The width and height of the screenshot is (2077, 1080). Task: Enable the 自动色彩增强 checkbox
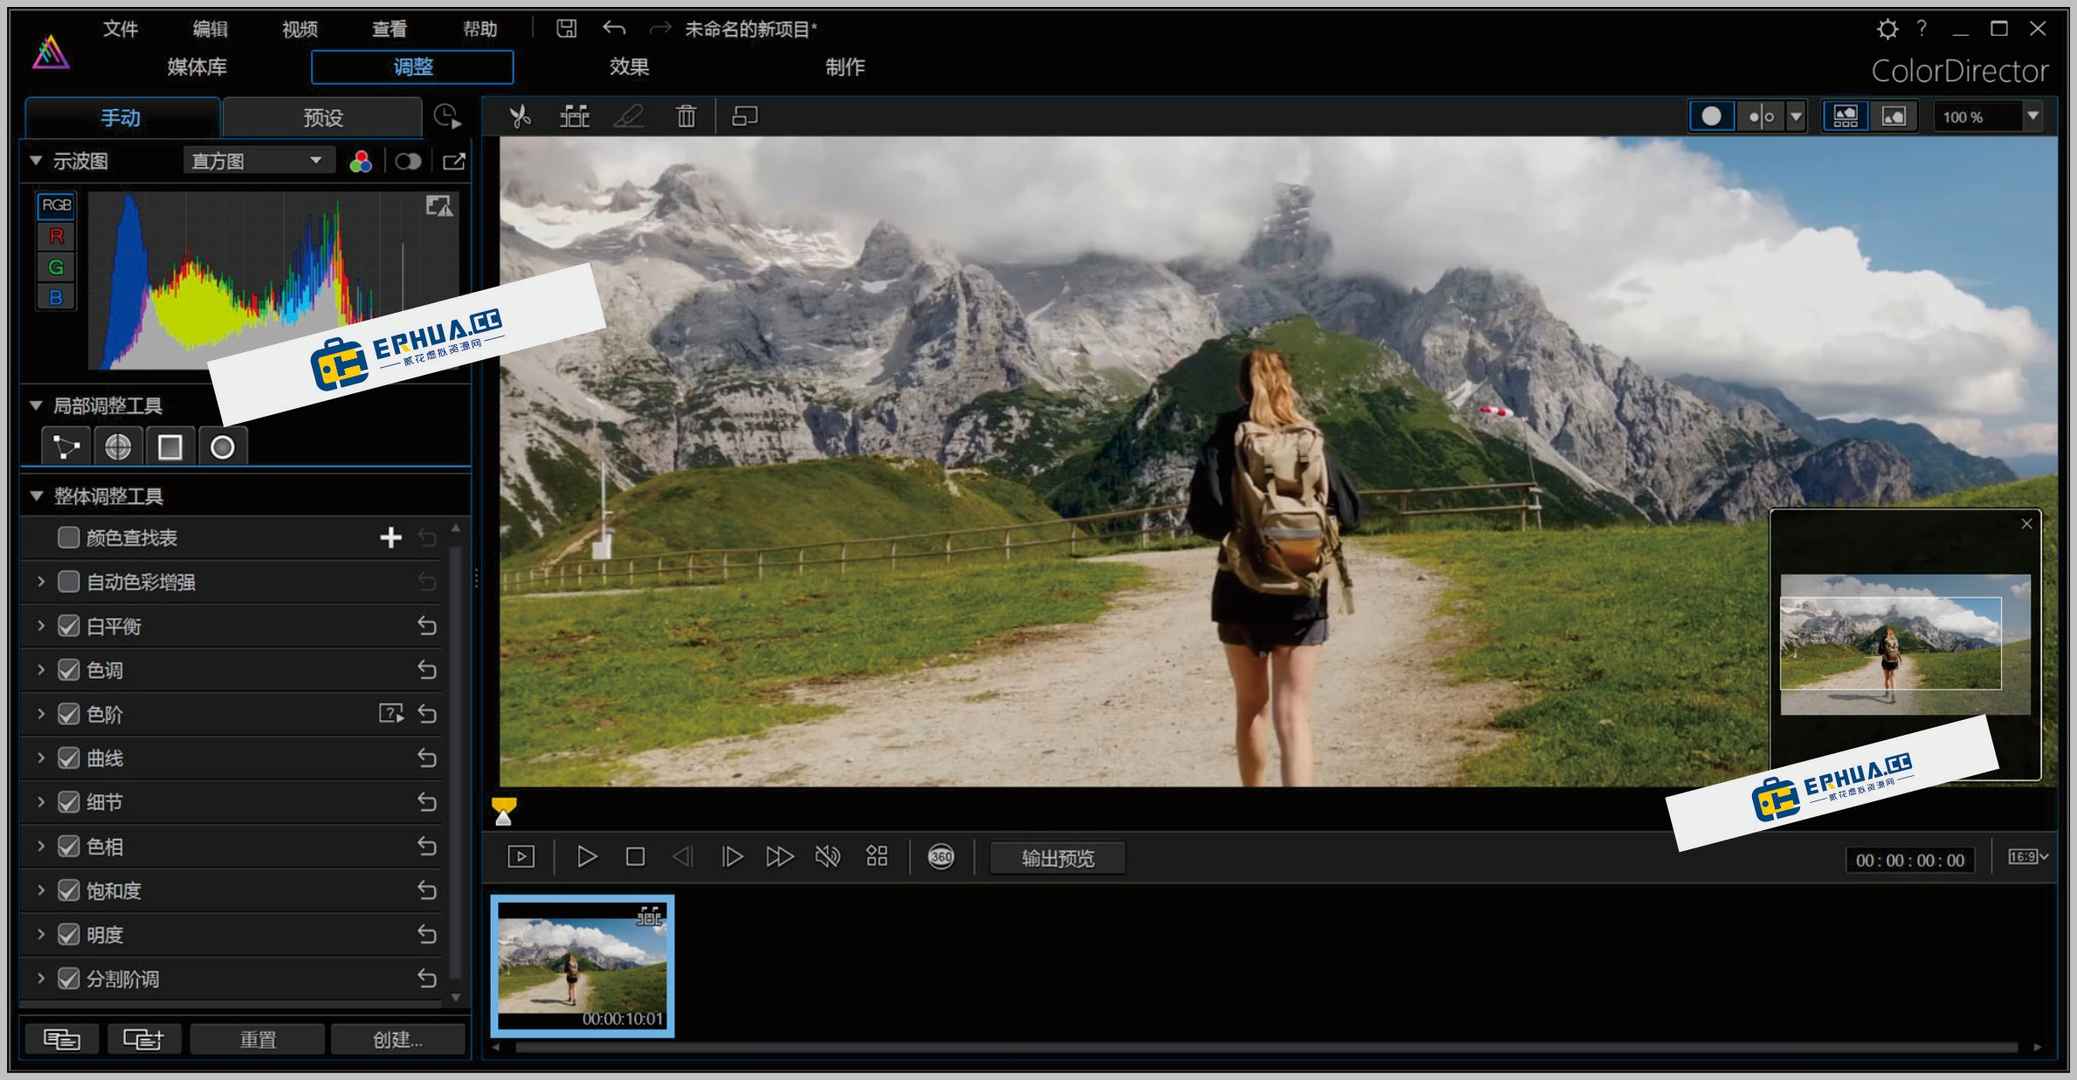(x=68, y=582)
